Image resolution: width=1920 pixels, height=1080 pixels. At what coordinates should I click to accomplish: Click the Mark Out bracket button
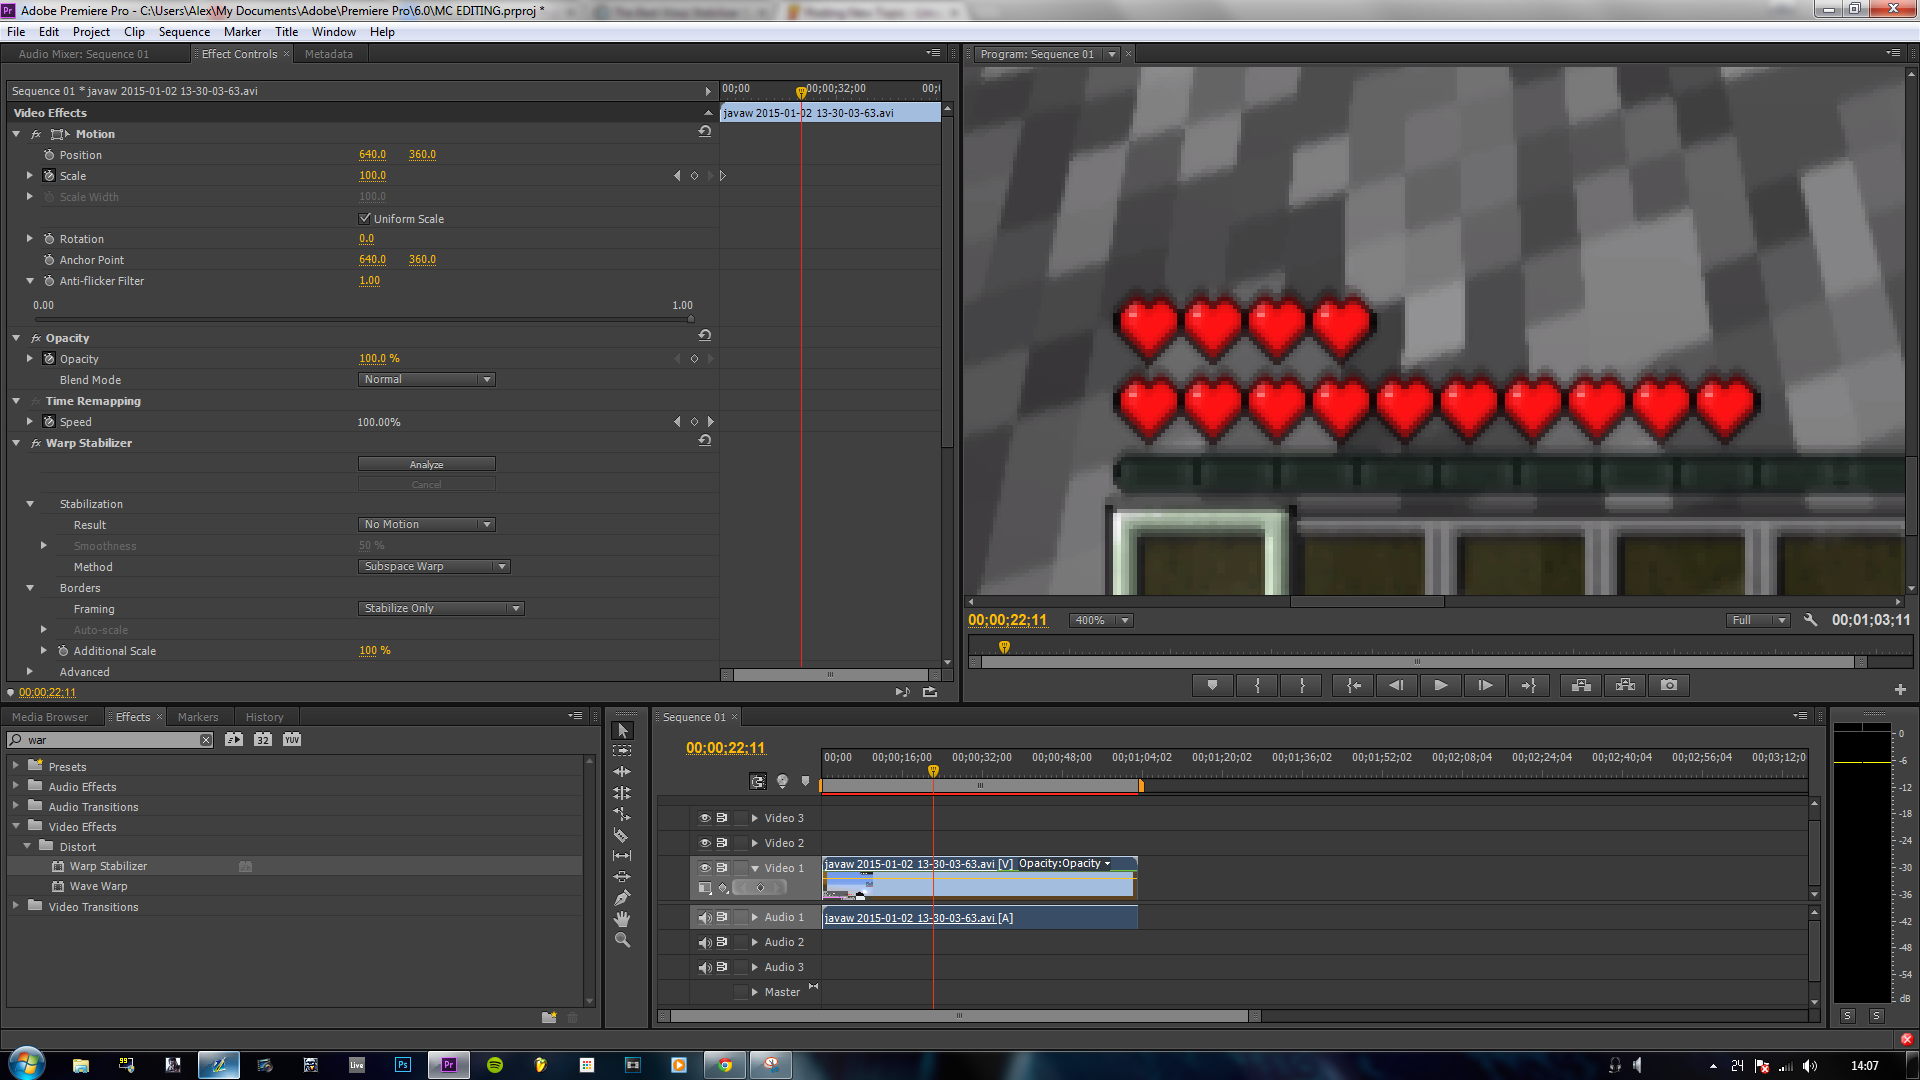point(1302,685)
